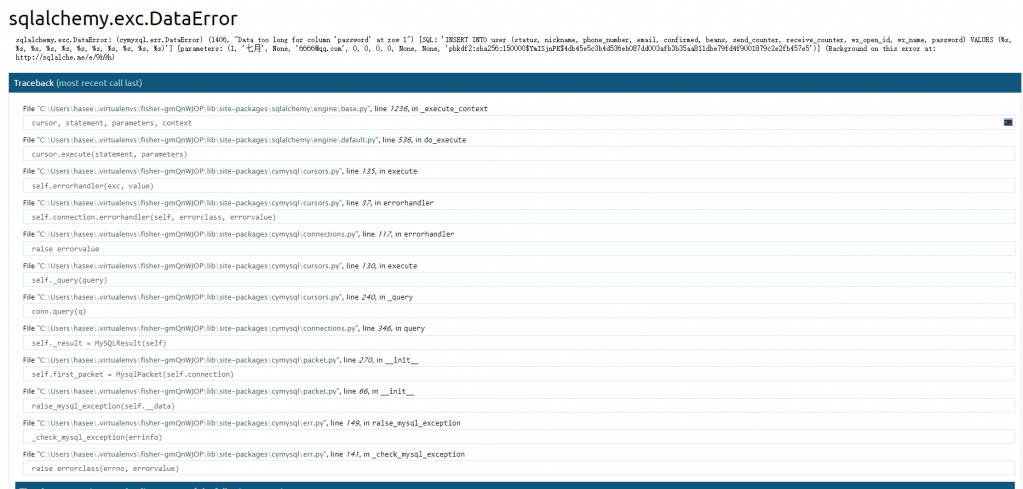Open the interactive console icon on first frame
The height and width of the screenshot is (489, 1023).
click(x=1008, y=122)
